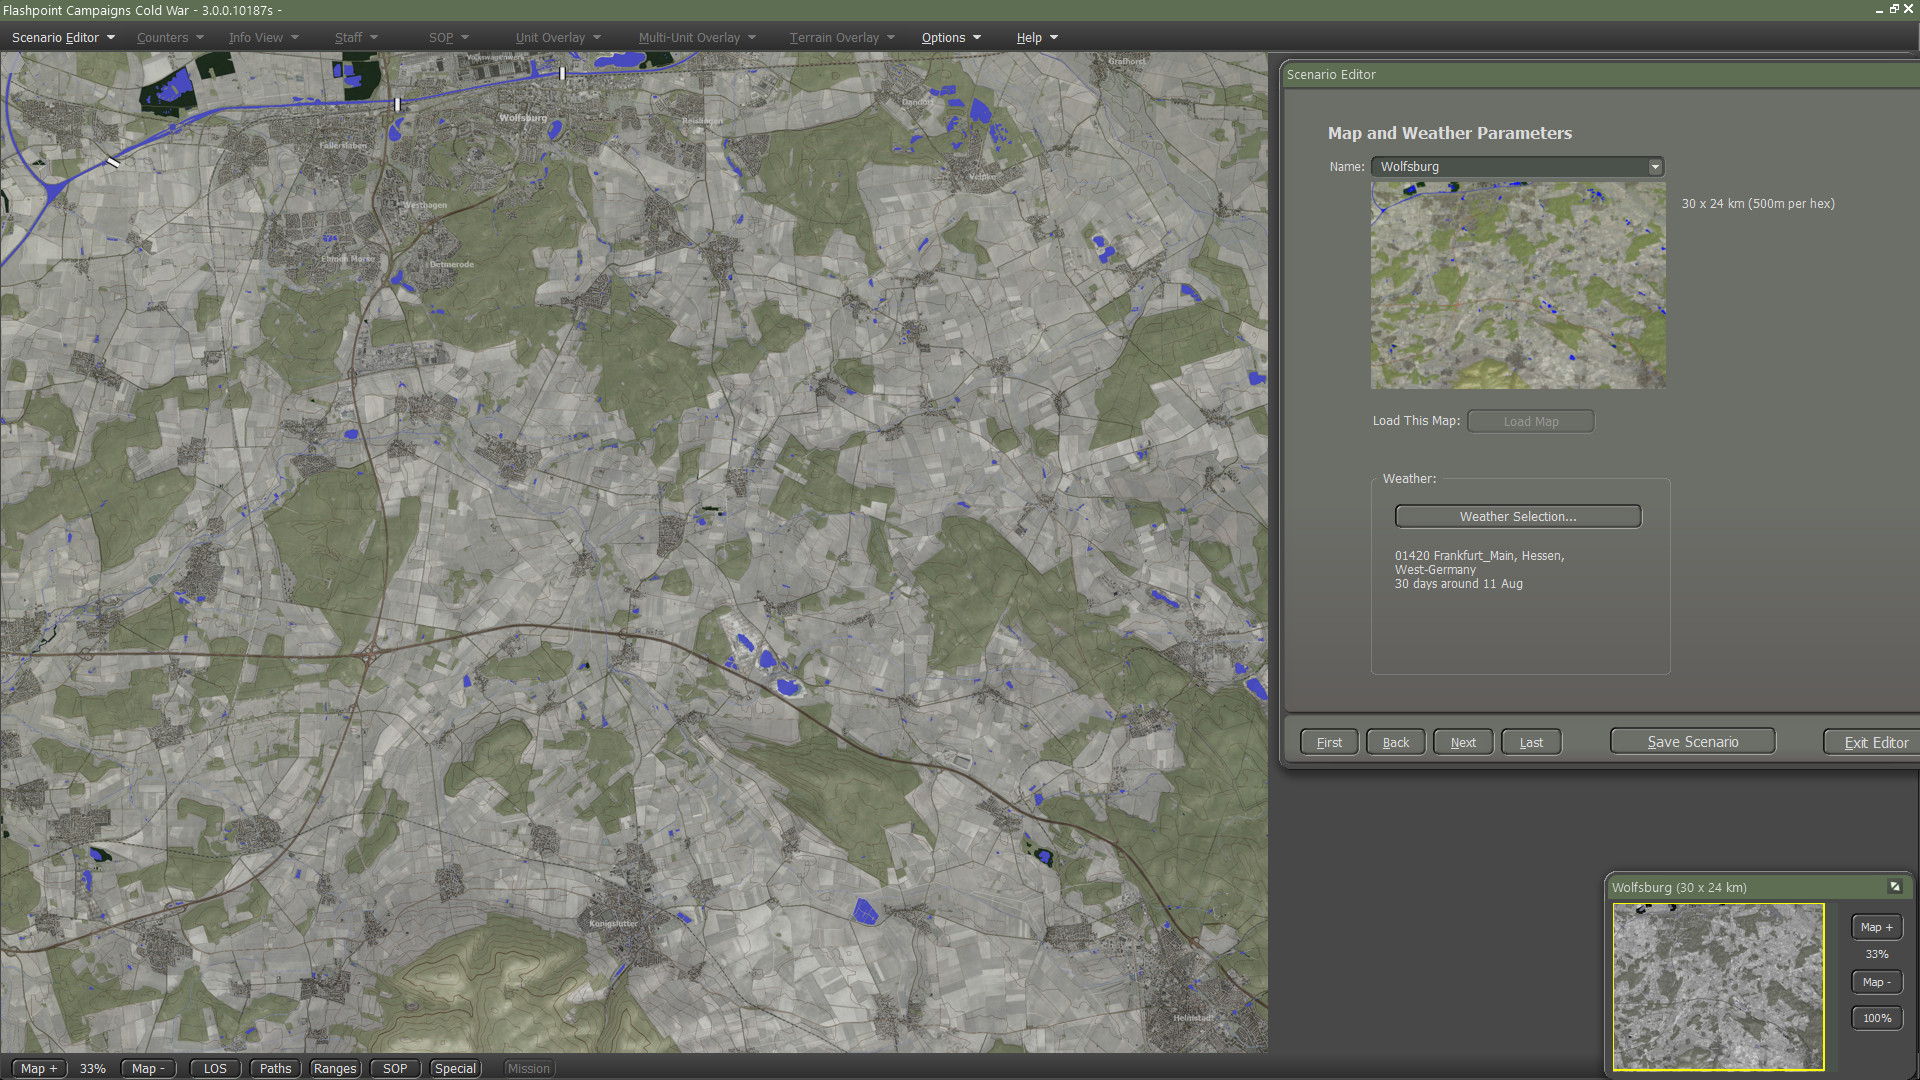Screen dimensions: 1920x1080
Task: Click the Special button in bottom toolbar
Action: (455, 1068)
